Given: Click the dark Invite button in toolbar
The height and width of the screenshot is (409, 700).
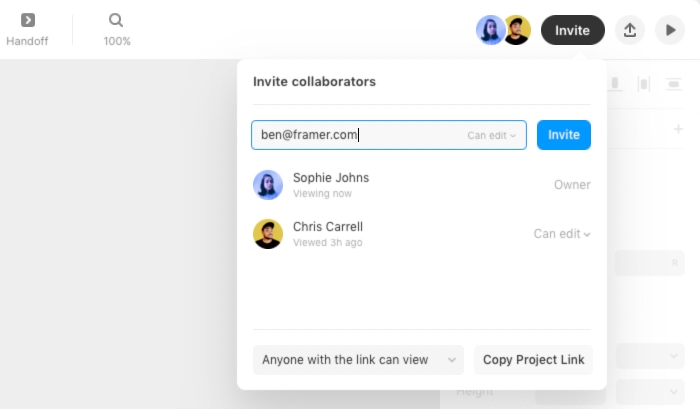Looking at the screenshot, I should [572, 30].
